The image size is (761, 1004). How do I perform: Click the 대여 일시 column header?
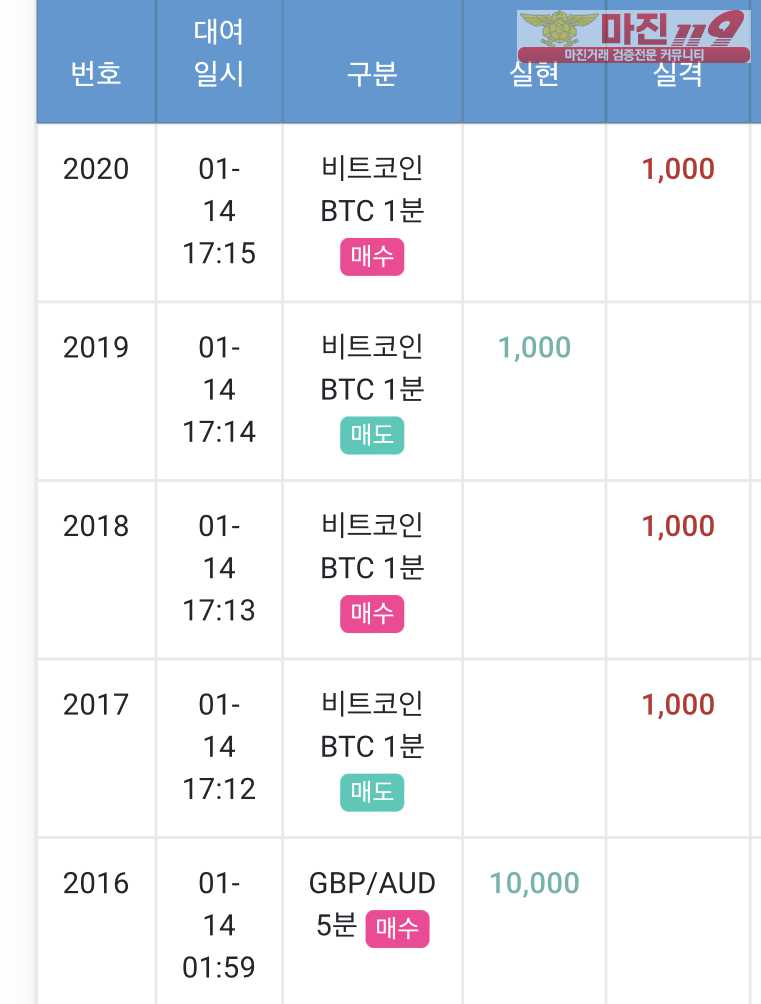[219, 52]
